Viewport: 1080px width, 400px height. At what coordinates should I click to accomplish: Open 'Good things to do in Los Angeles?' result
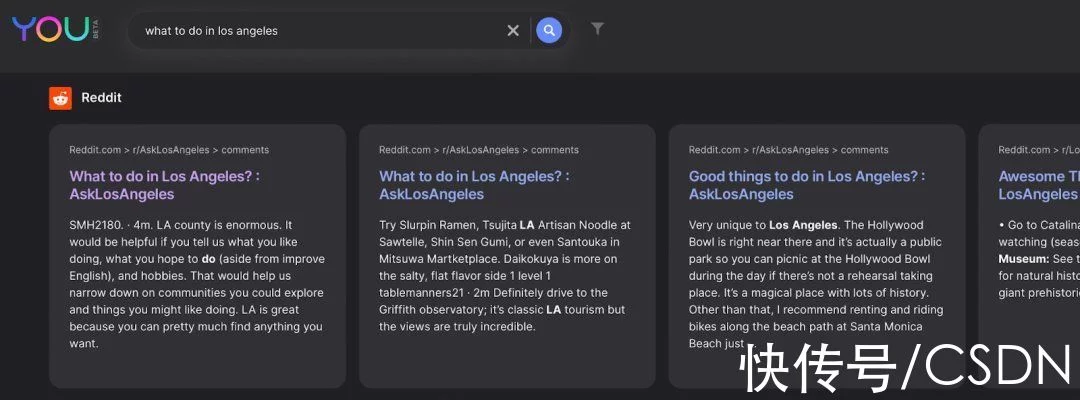(x=807, y=185)
